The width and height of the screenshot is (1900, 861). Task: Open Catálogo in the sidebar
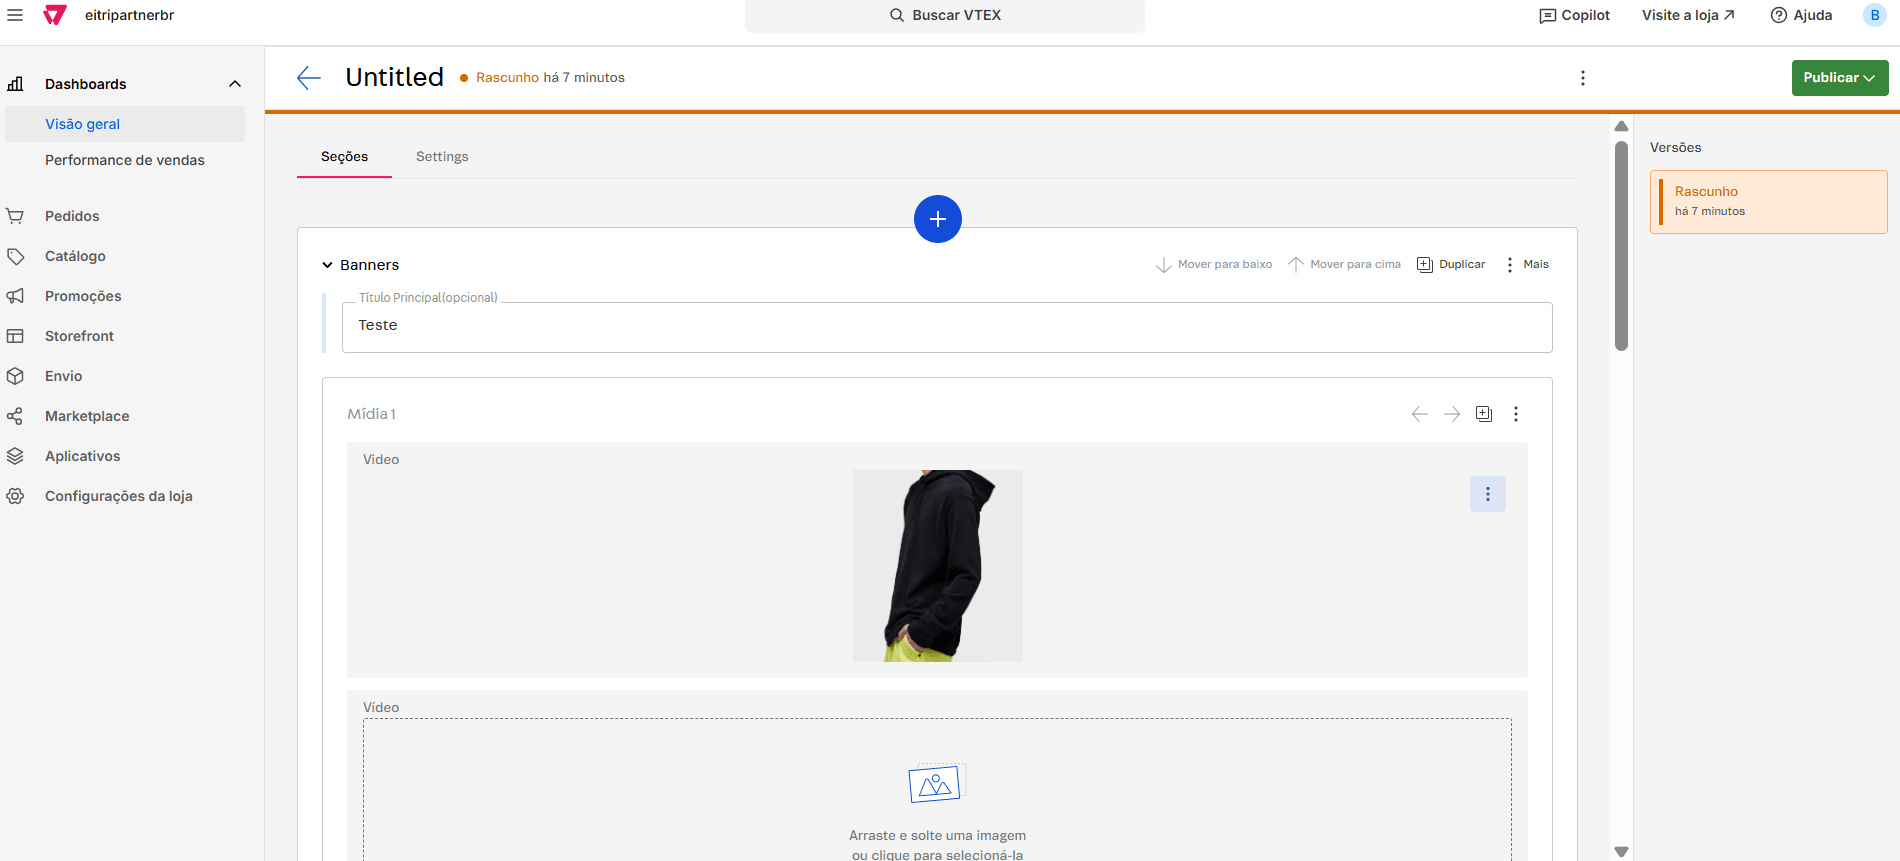tap(75, 256)
